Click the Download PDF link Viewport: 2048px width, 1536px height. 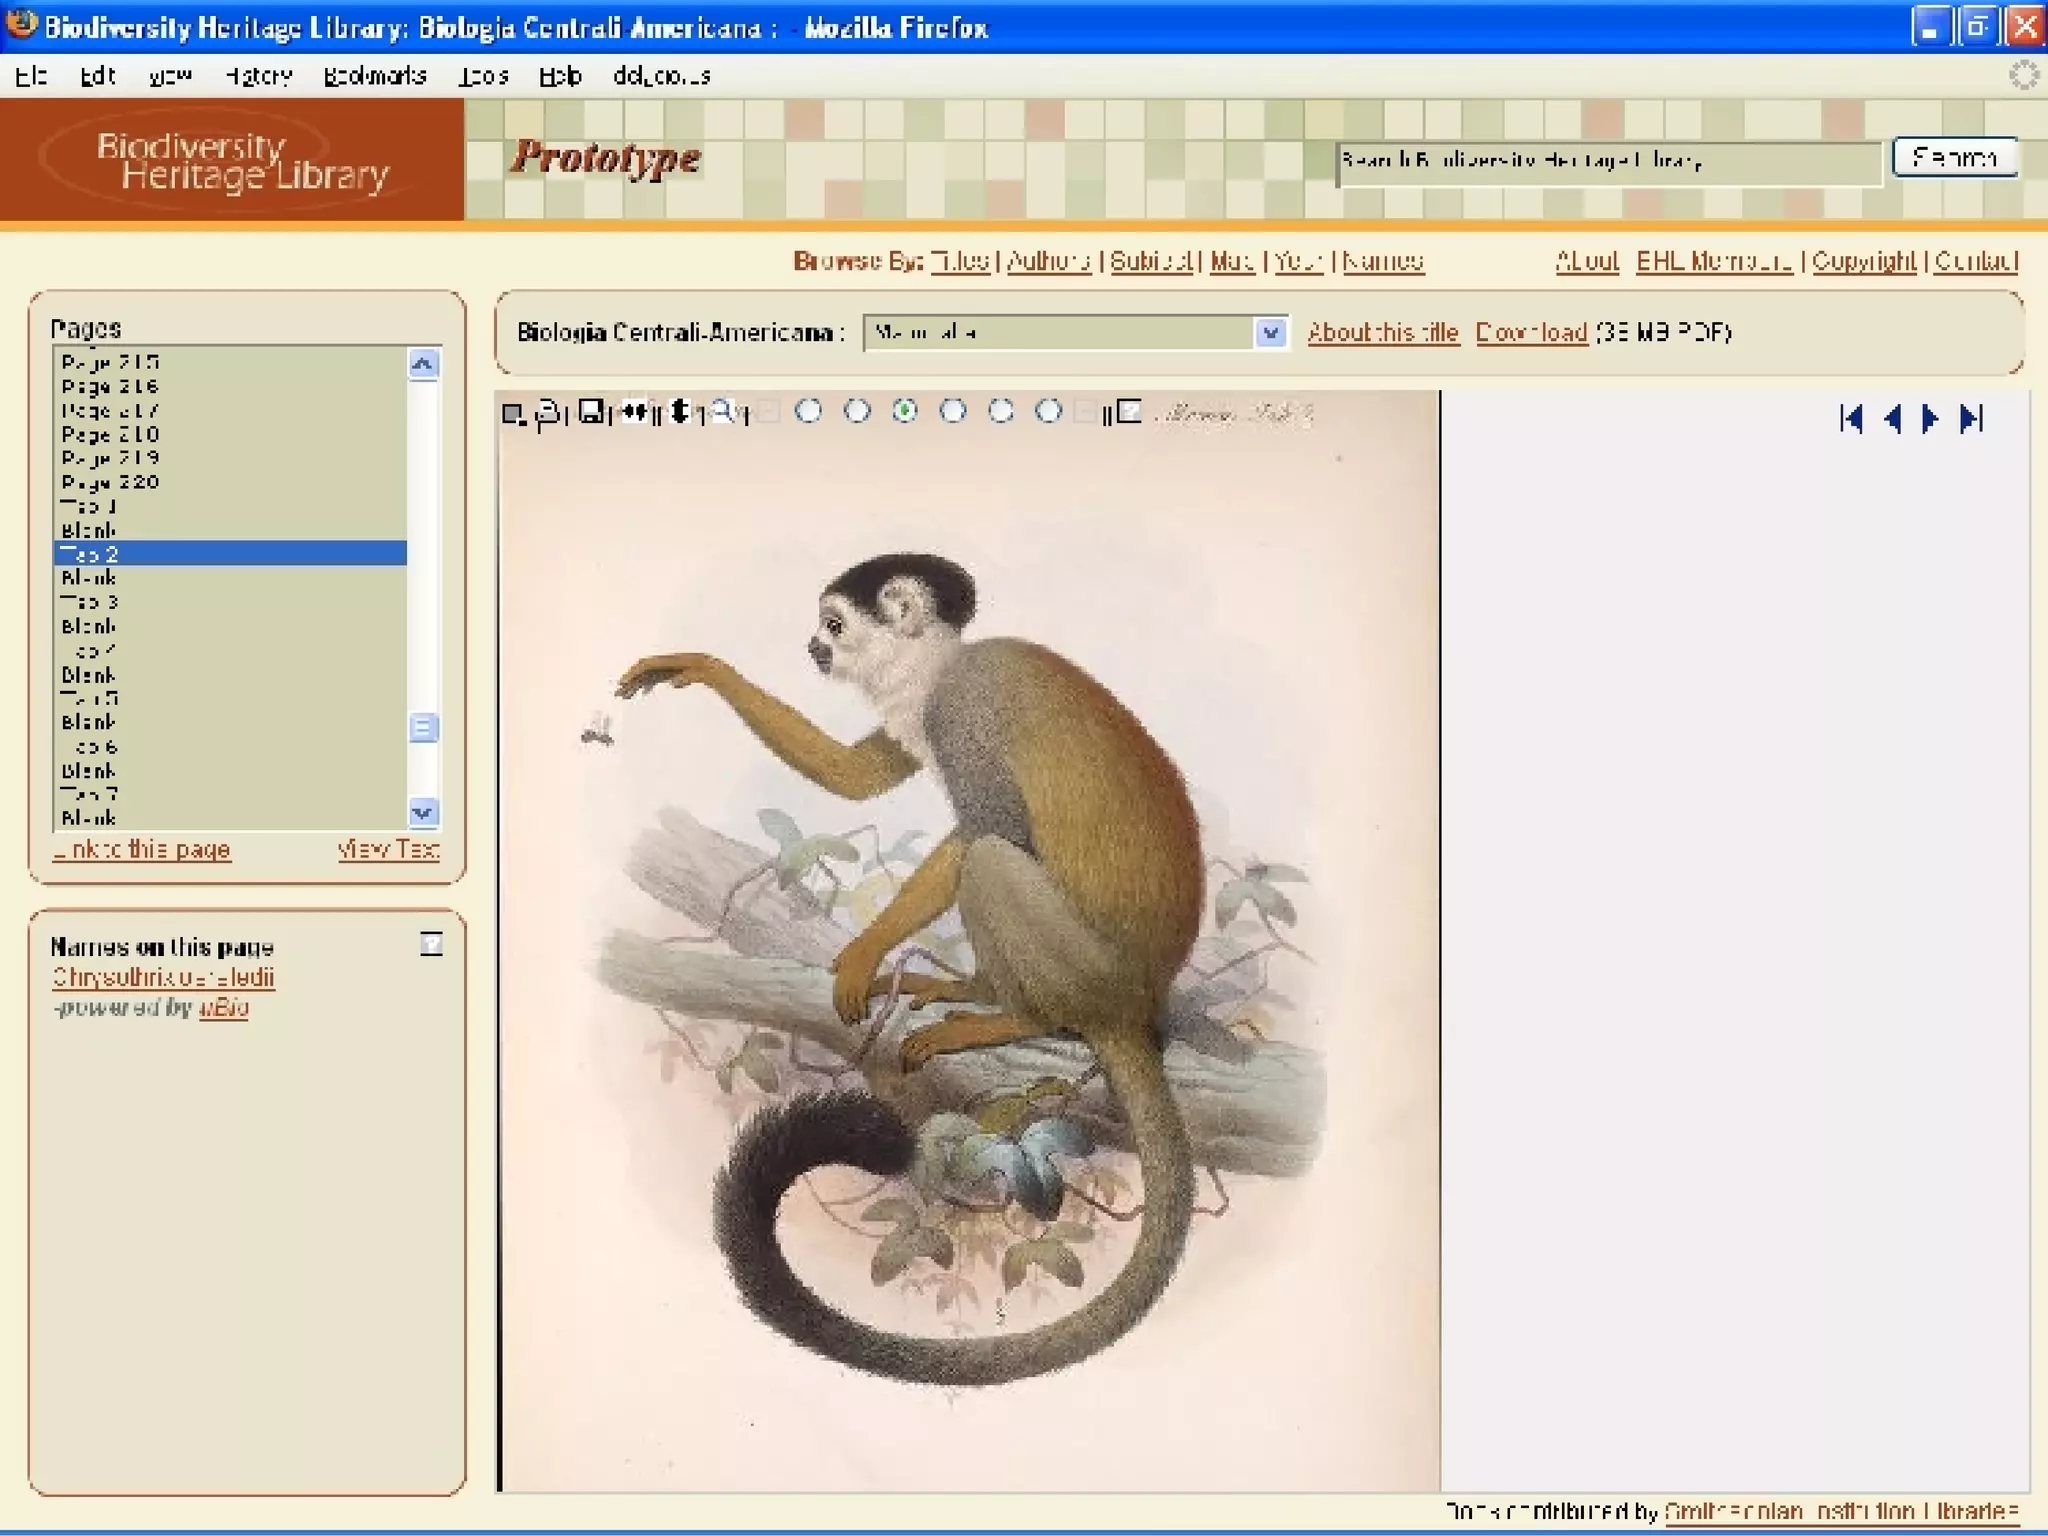pyautogui.click(x=1531, y=333)
